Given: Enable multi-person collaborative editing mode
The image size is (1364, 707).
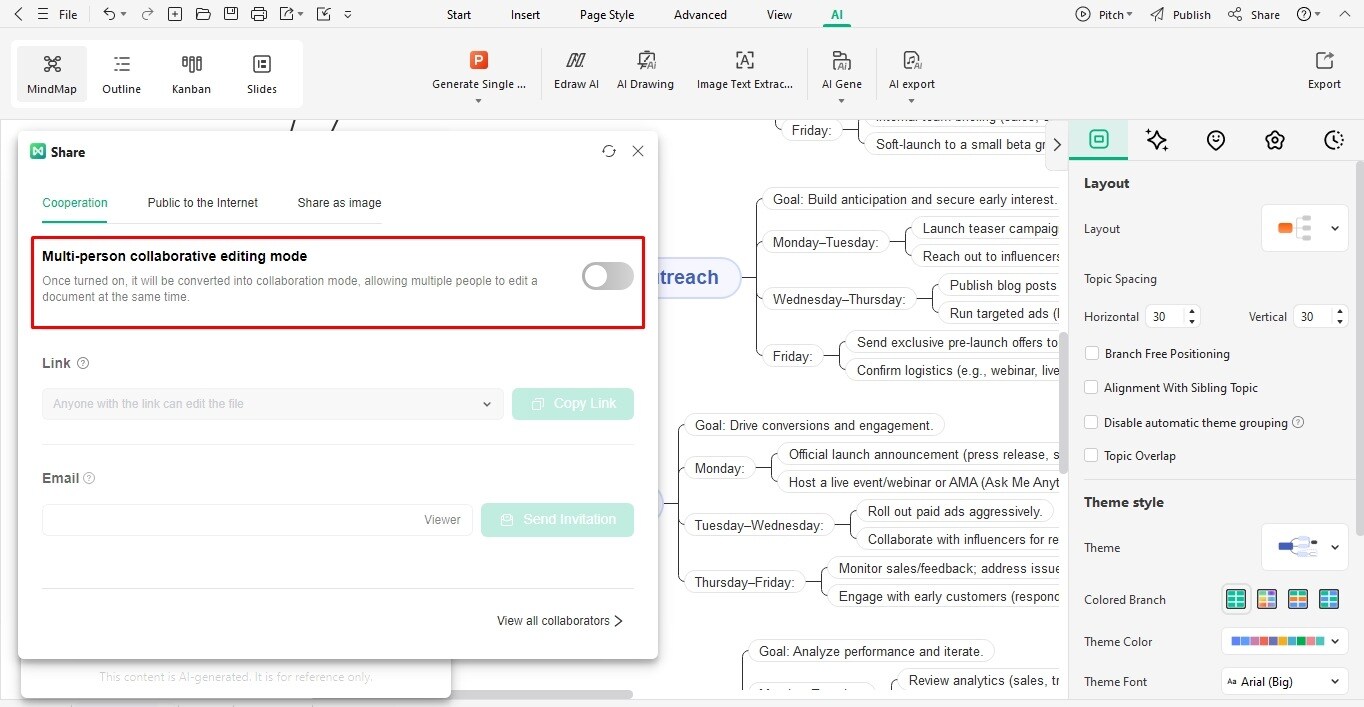Looking at the screenshot, I should pos(606,275).
